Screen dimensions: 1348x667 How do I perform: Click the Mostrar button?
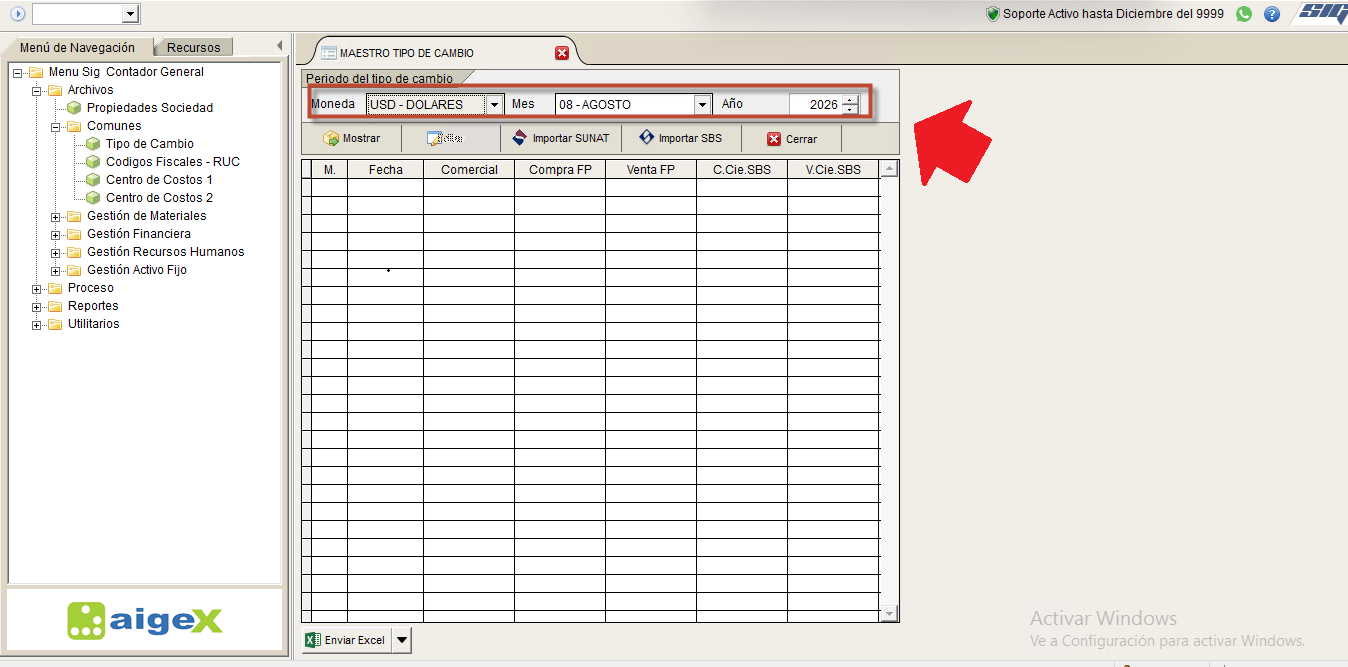tap(352, 138)
